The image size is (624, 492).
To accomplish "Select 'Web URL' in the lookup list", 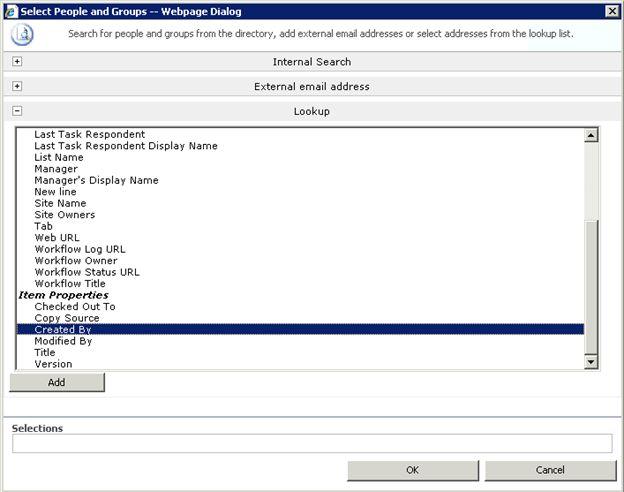I will point(300,238).
